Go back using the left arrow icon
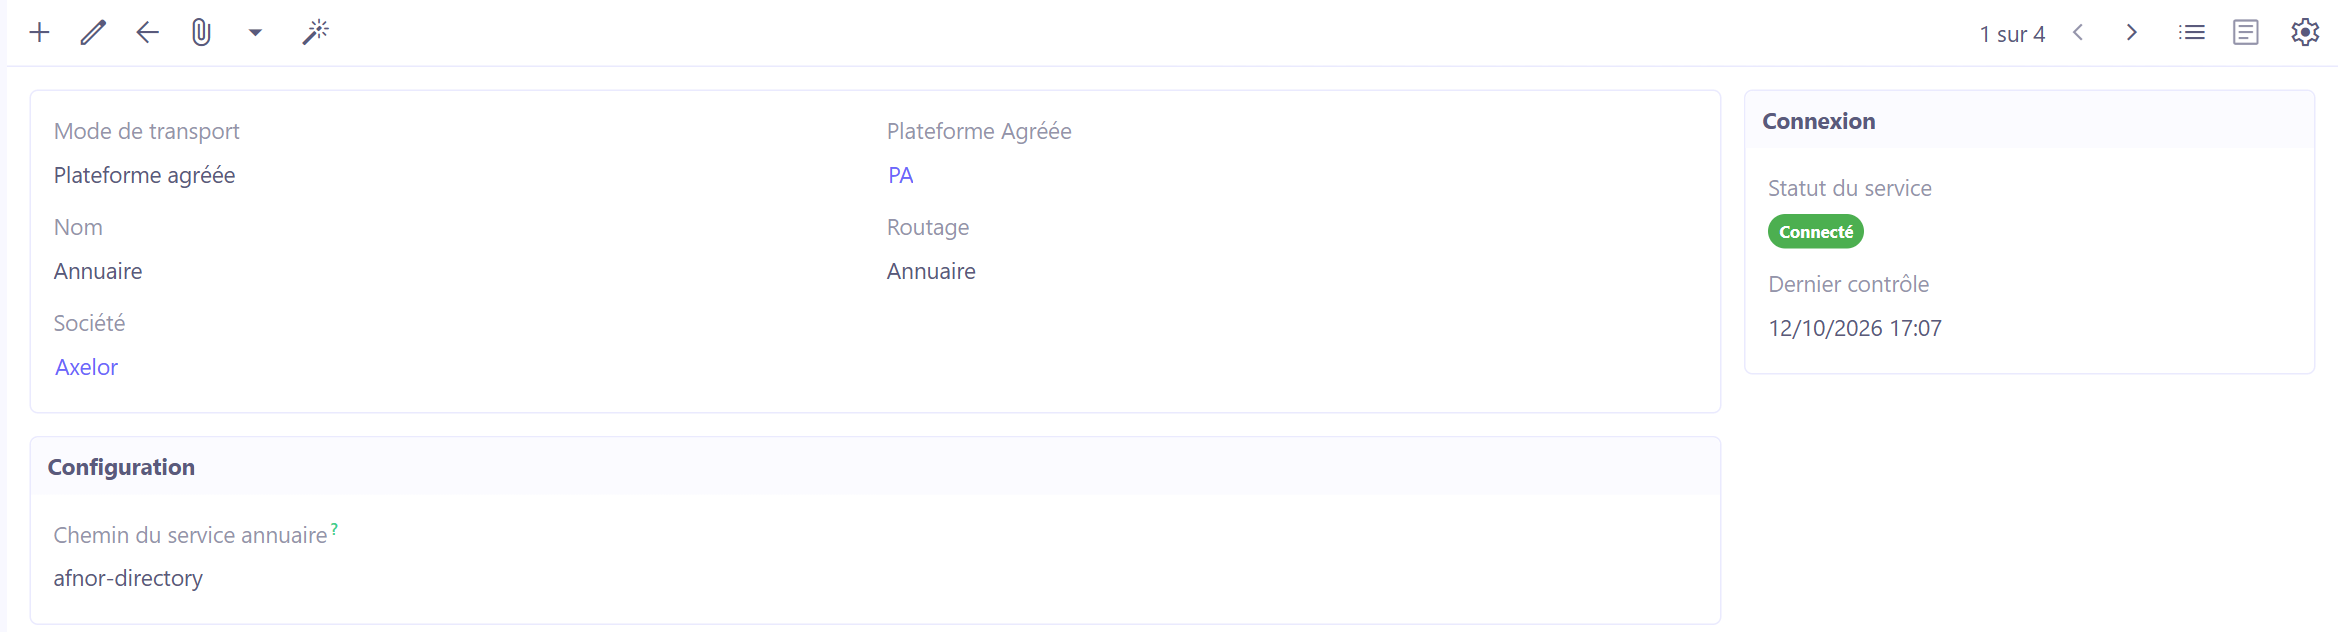Screen dimensions: 2338x632 [x=147, y=33]
